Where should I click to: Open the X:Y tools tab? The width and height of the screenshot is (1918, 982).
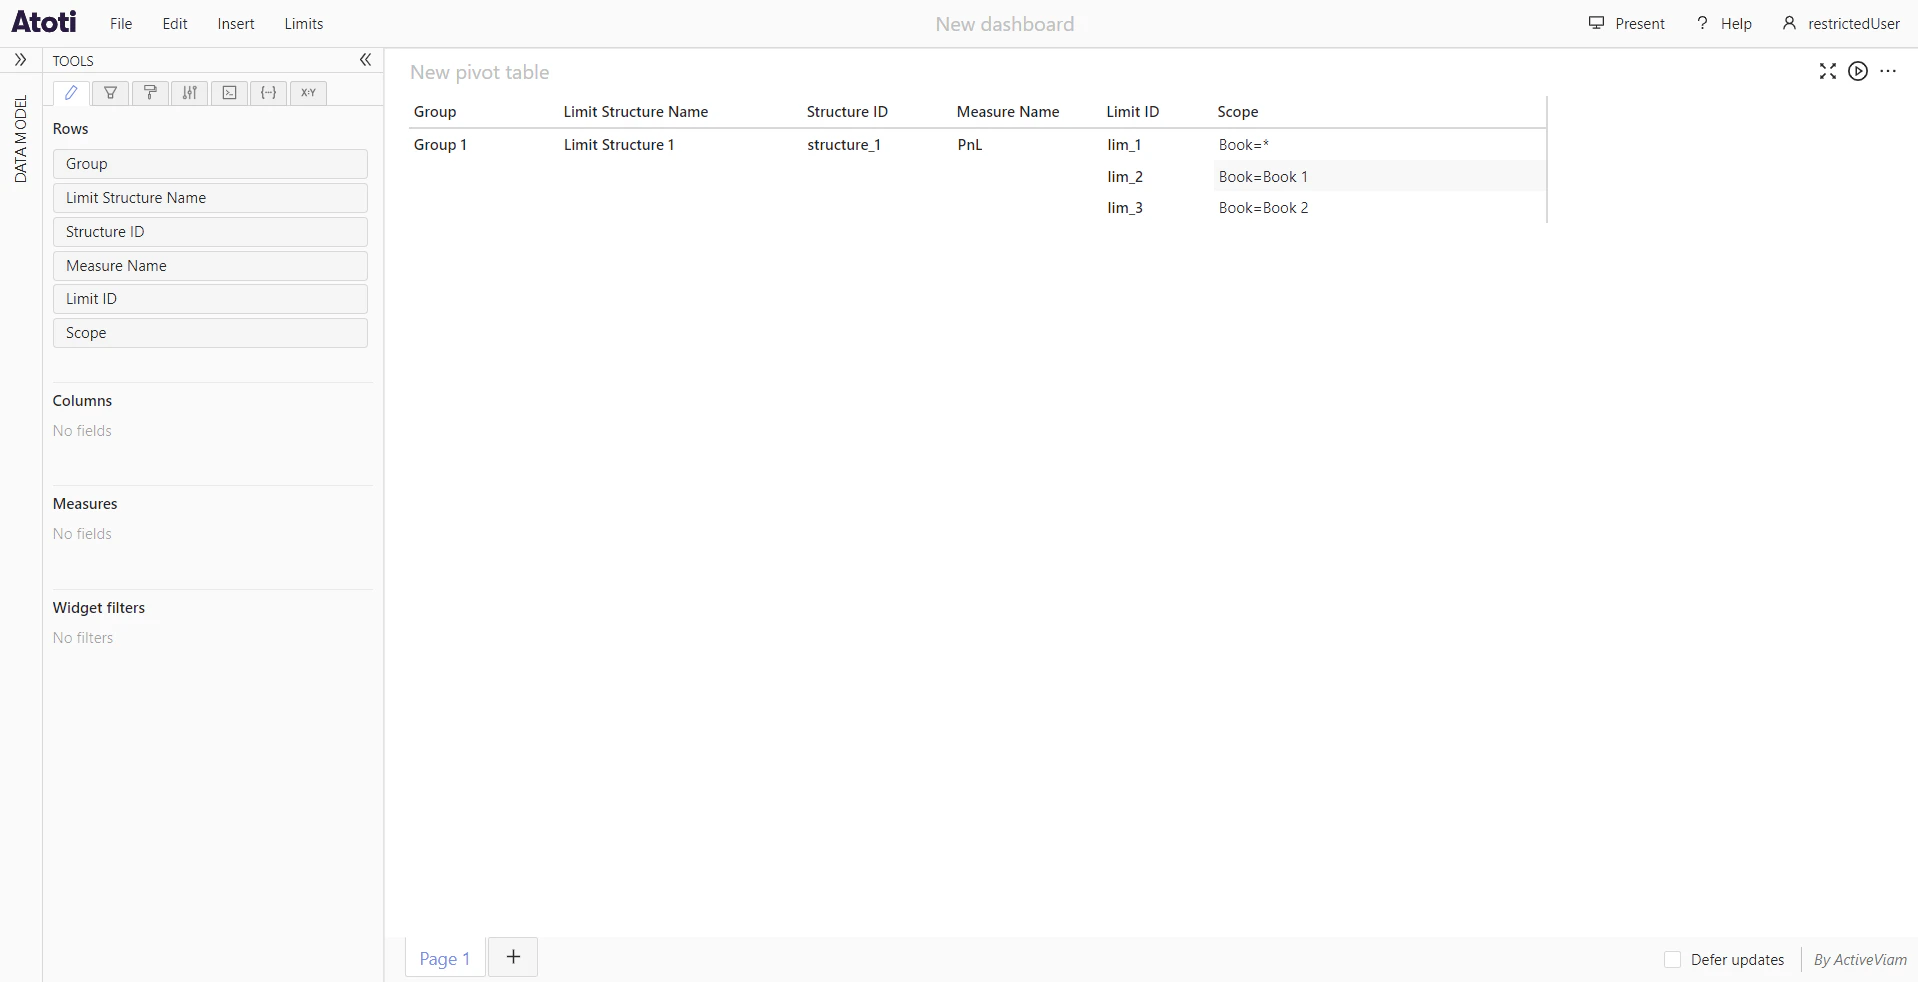tap(308, 93)
